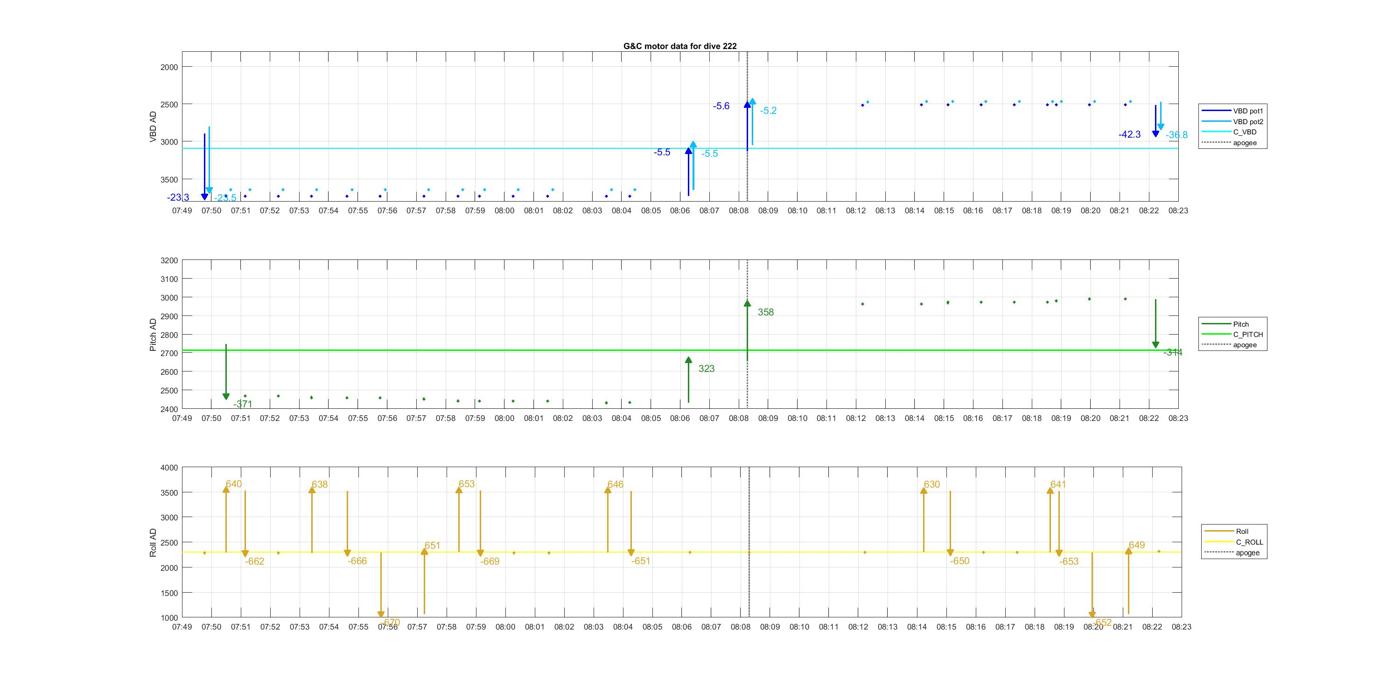1400x693 pixels.
Task: Click the Pitch plot '2700' y-axis tick label
Action: coord(170,354)
